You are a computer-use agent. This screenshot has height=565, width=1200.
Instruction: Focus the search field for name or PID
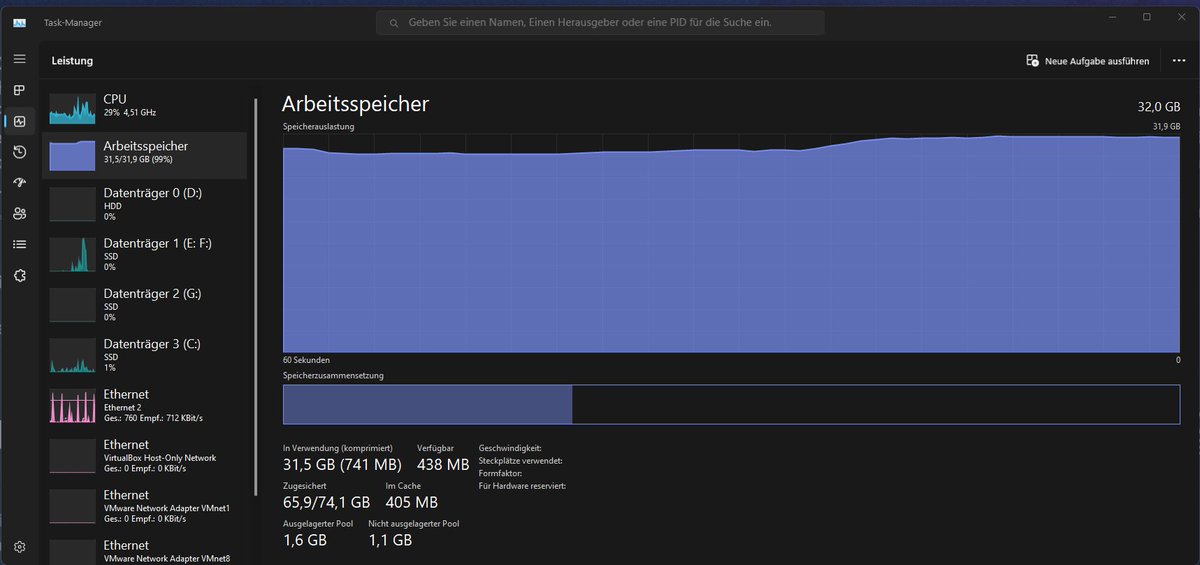tap(600, 22)
